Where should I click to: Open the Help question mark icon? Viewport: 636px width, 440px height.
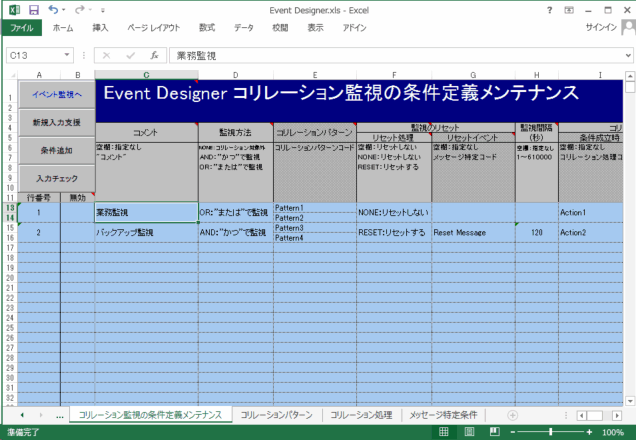pyautogui.click(x=550, y=10)
